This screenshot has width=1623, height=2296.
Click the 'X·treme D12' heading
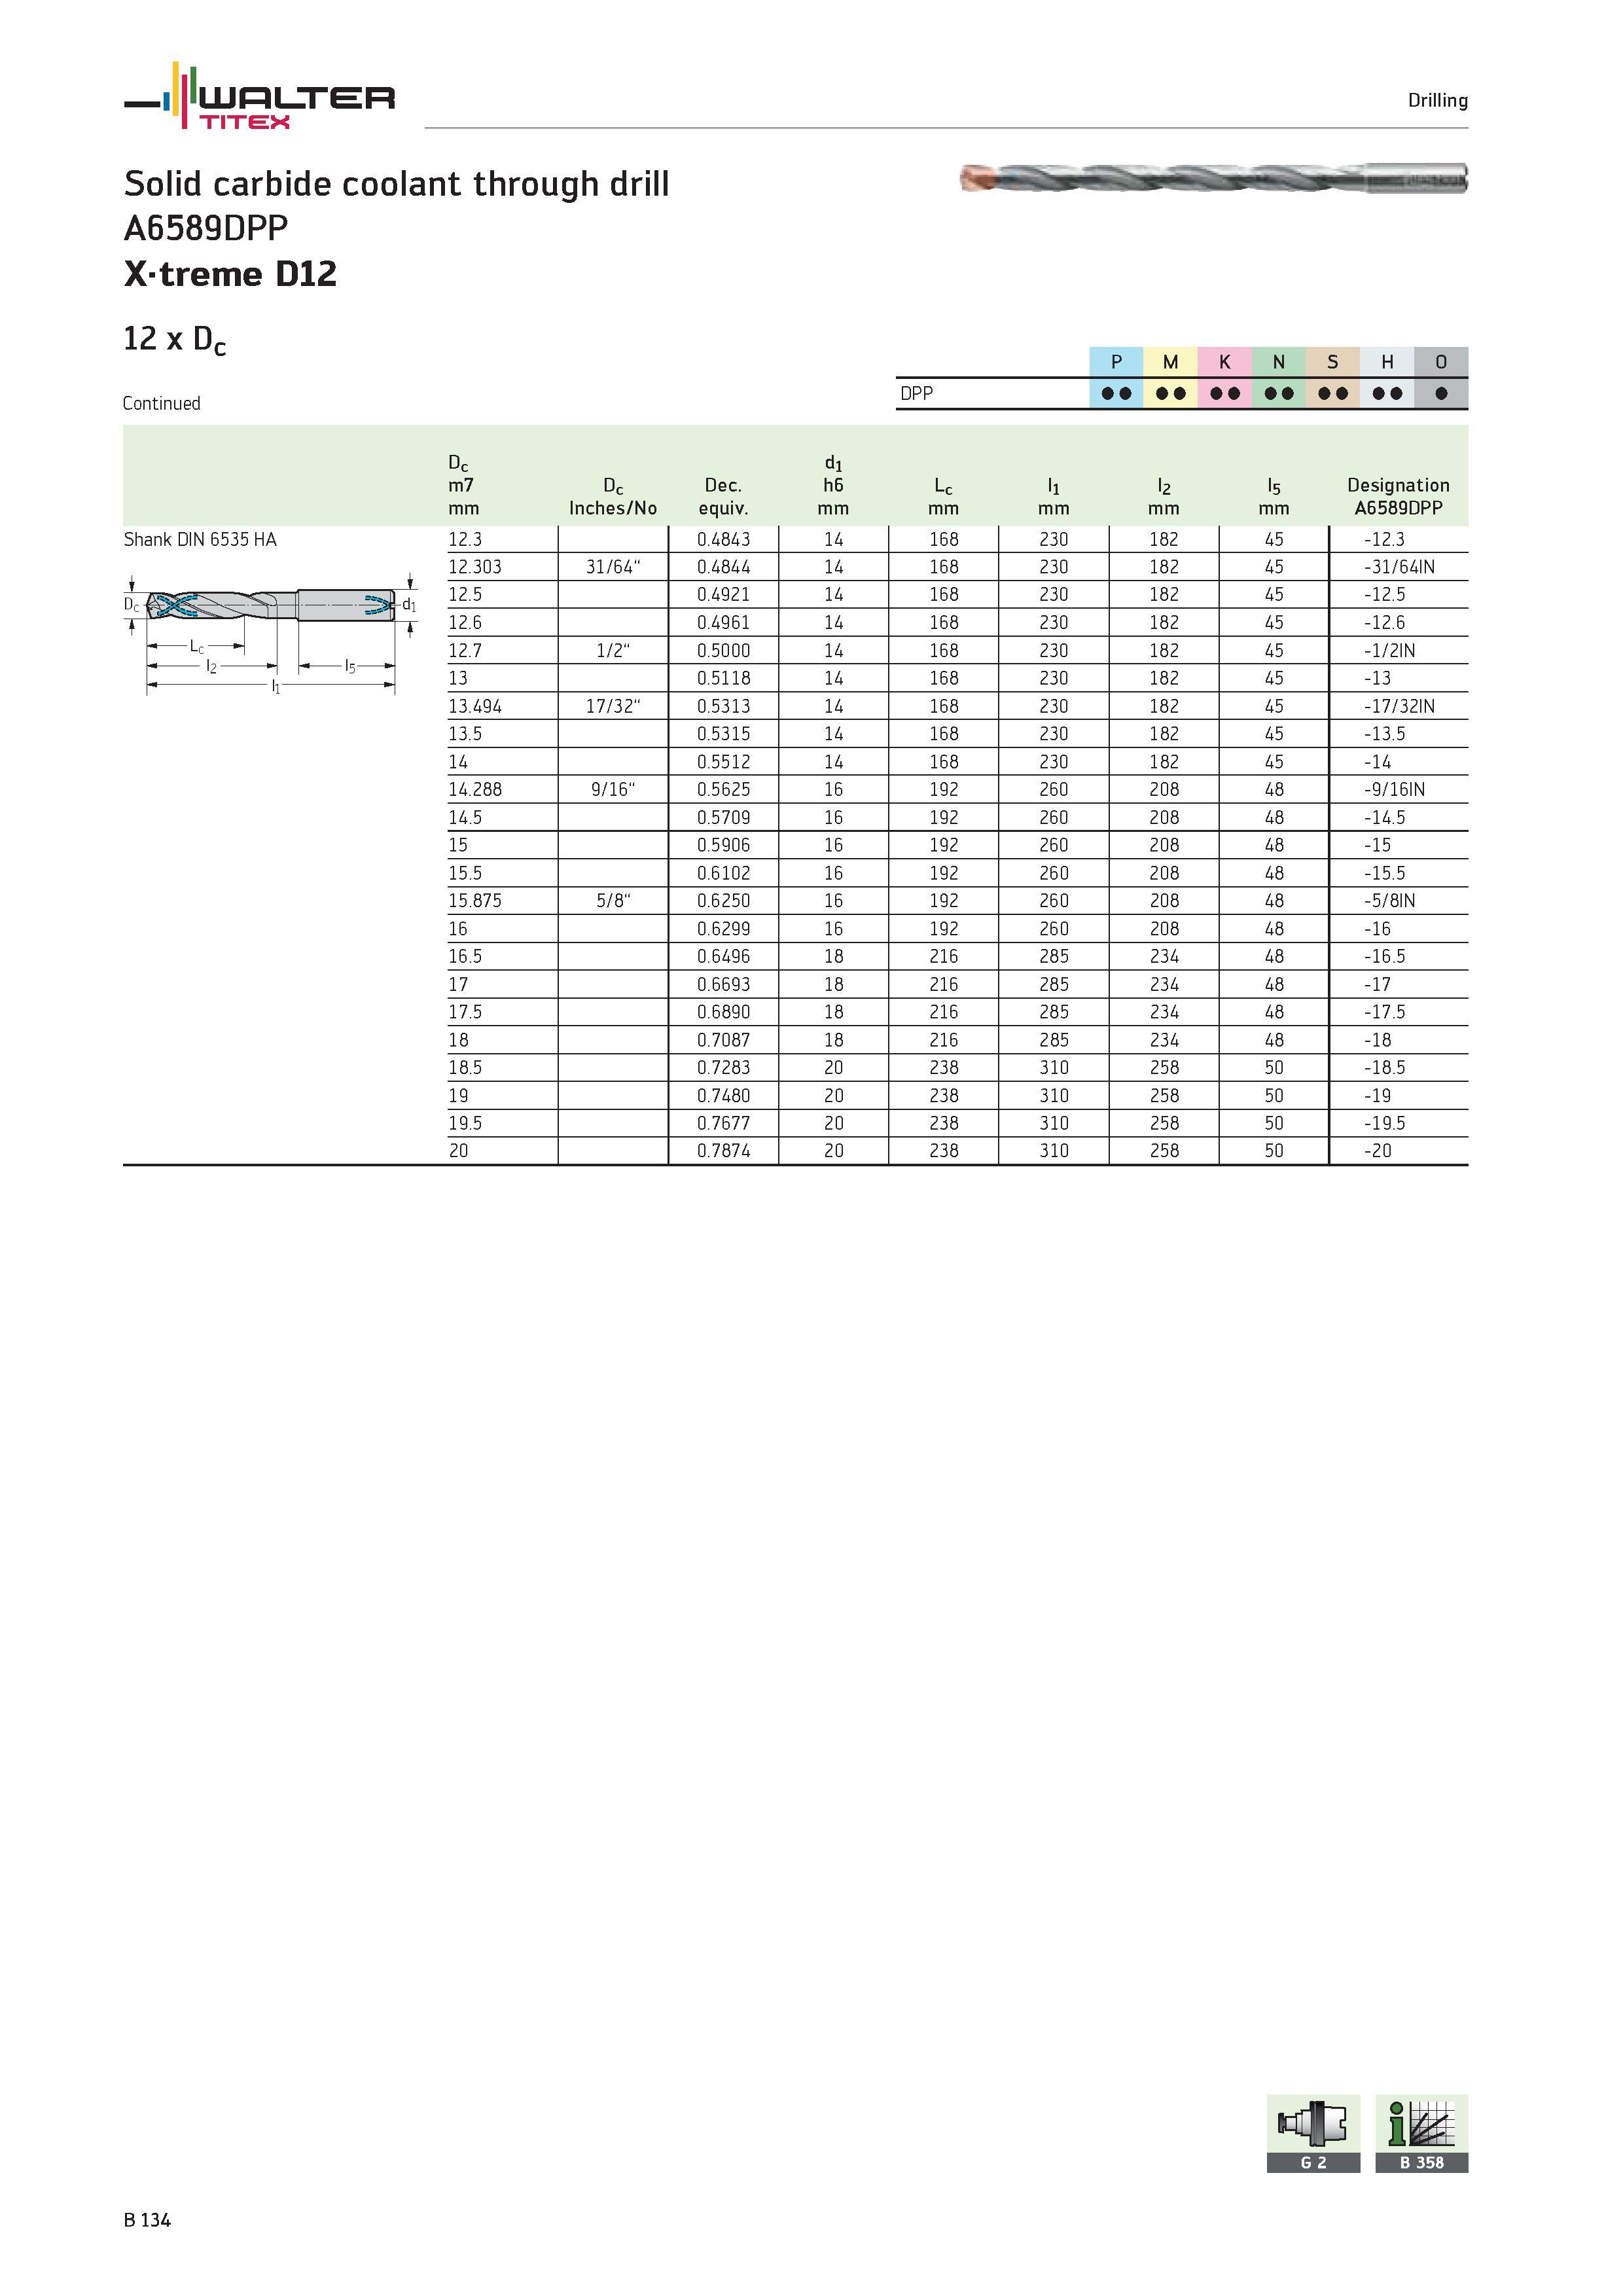coord(230,273)
